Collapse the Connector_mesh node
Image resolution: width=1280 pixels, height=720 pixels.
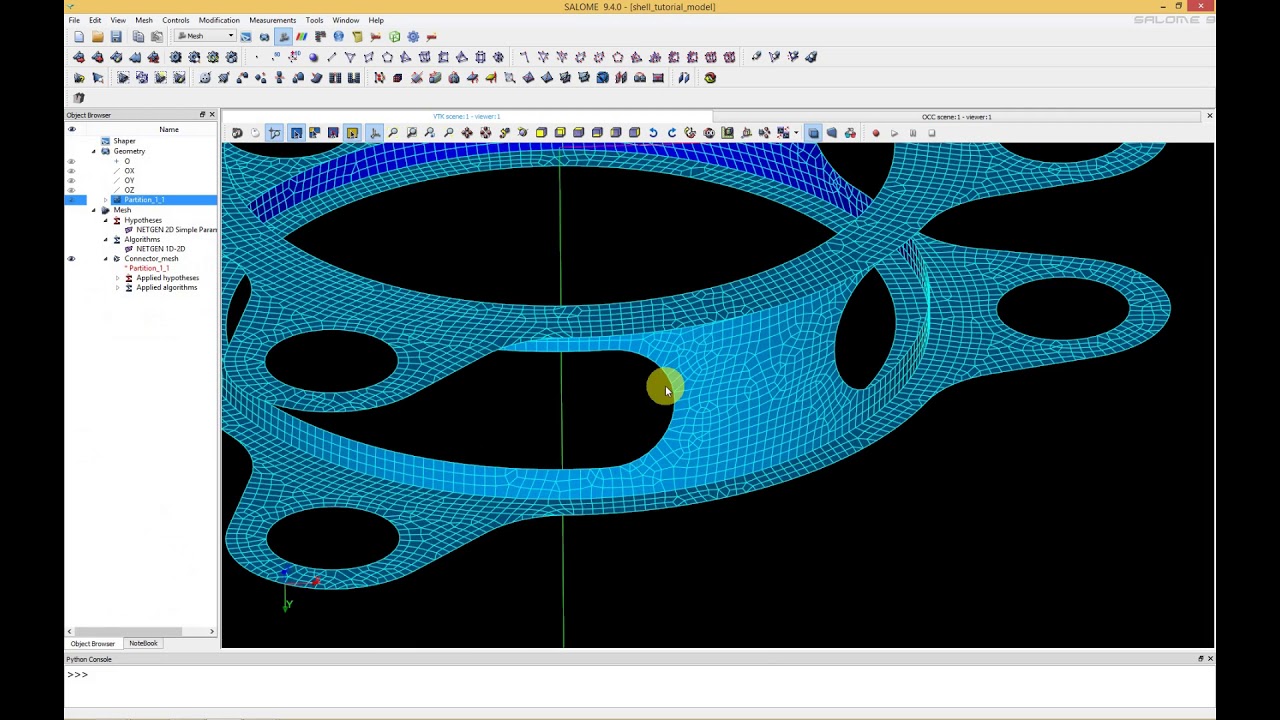click(105, 259)
